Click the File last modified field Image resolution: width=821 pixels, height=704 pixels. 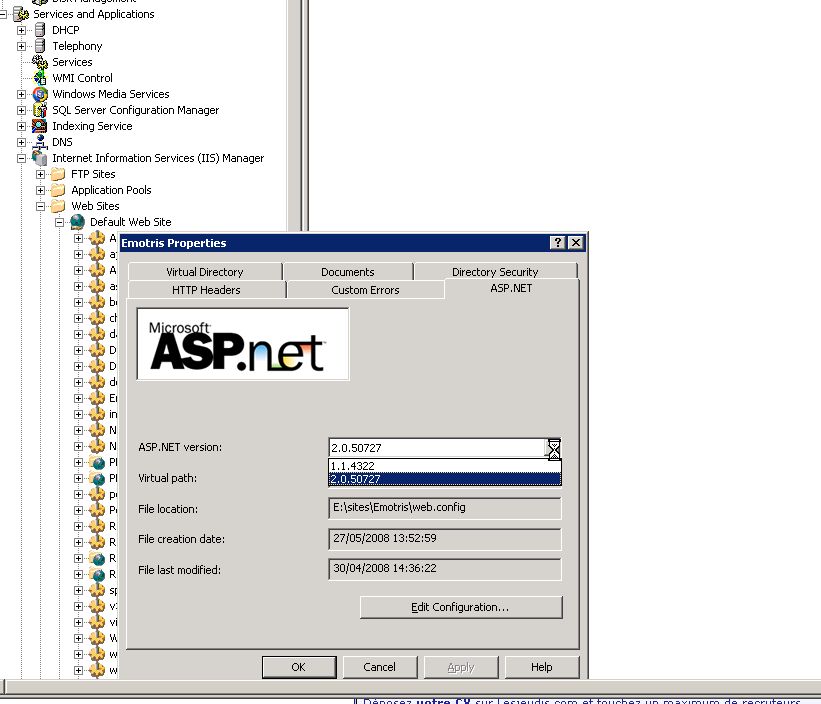445,569
